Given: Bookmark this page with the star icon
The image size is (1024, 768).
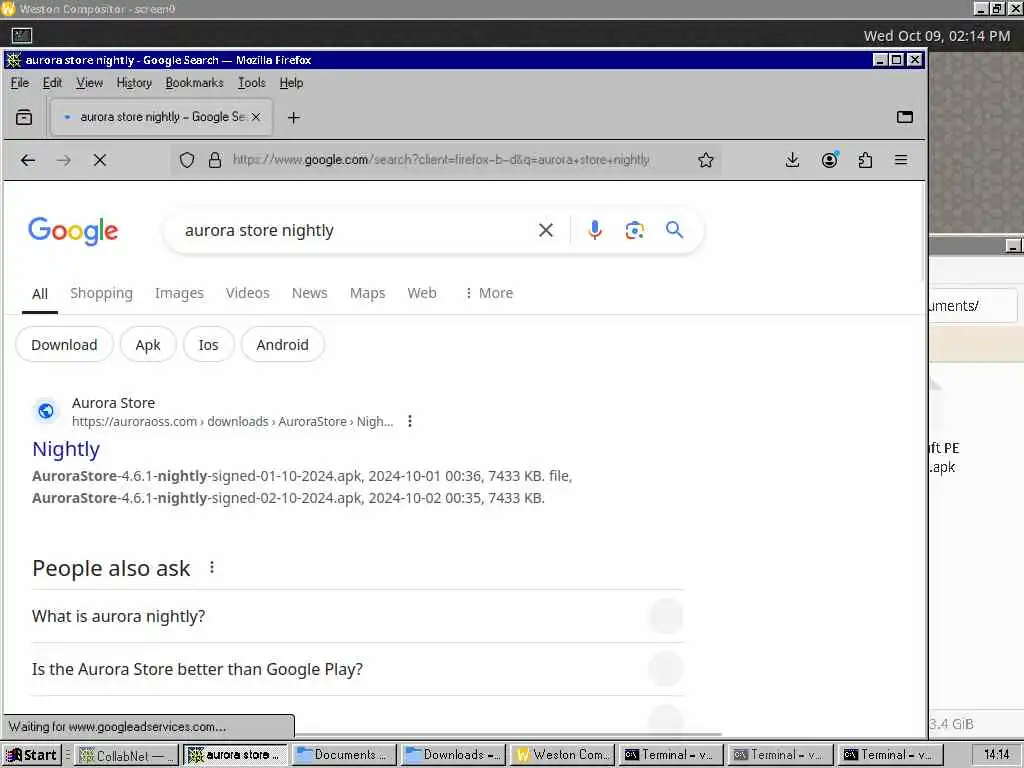Looking at the screenshot, I should coord(705,160).
